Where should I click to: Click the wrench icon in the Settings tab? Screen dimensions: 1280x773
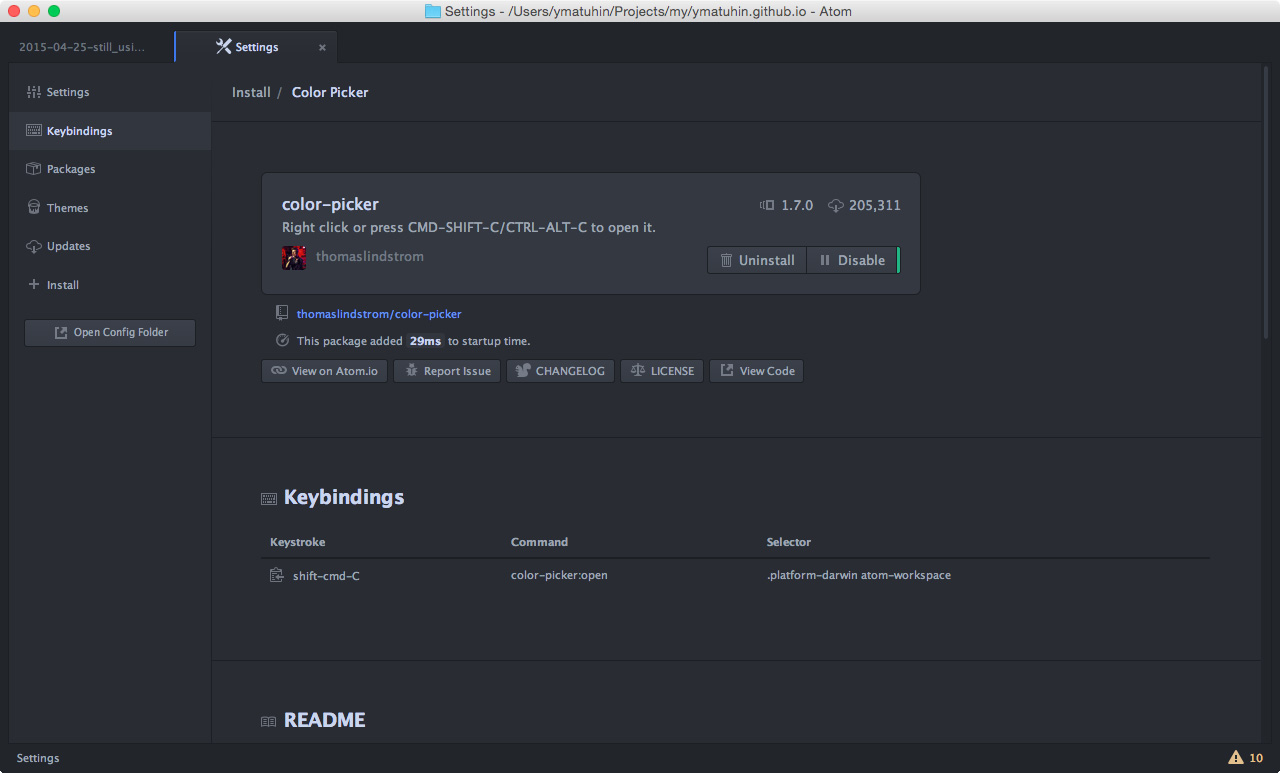[223, 47]
